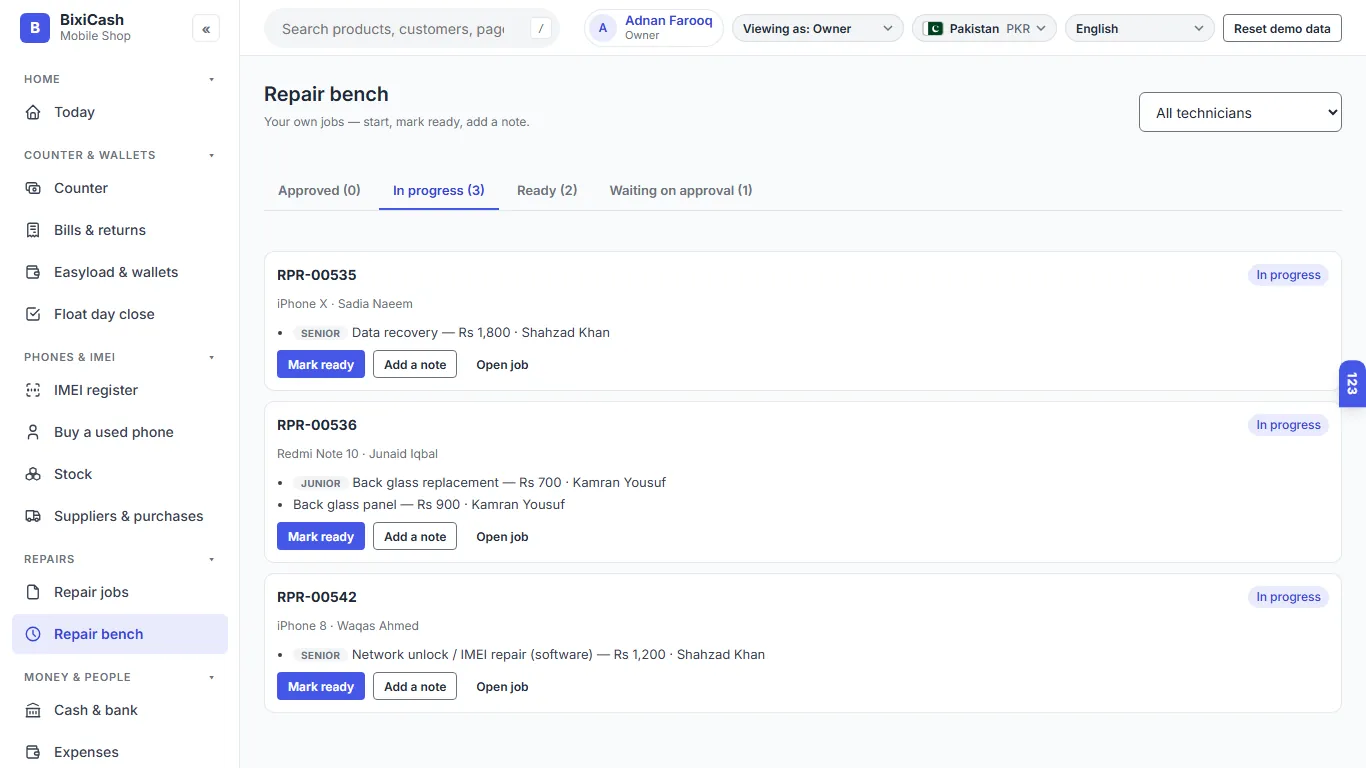Click Reset demo data button
This screenshot has width=1366, height=768.
point(1282,28)
